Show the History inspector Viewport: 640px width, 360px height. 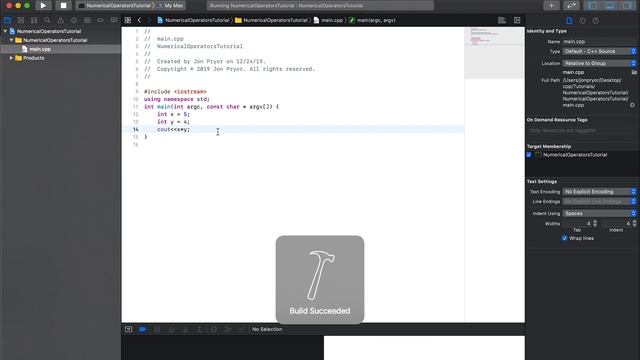[582, 20]
